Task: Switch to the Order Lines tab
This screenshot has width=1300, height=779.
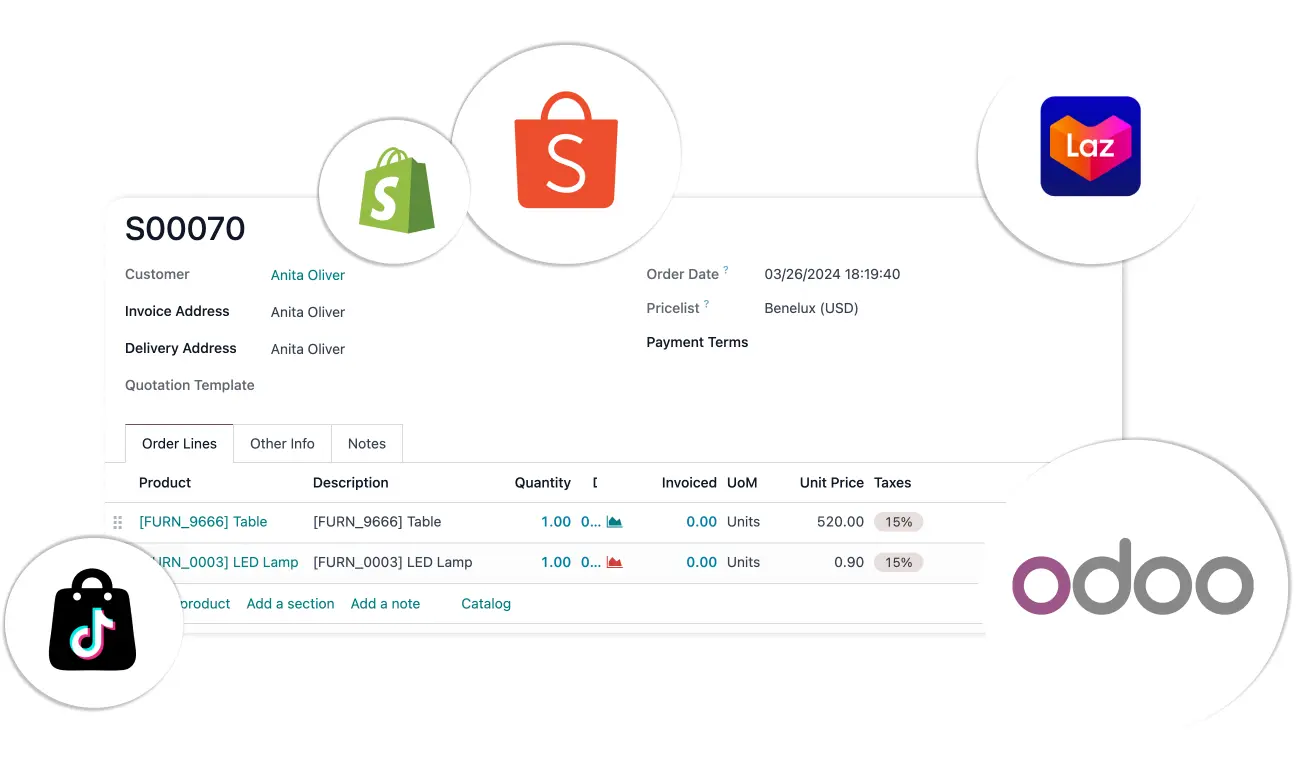Action: (x=179, y=444)
